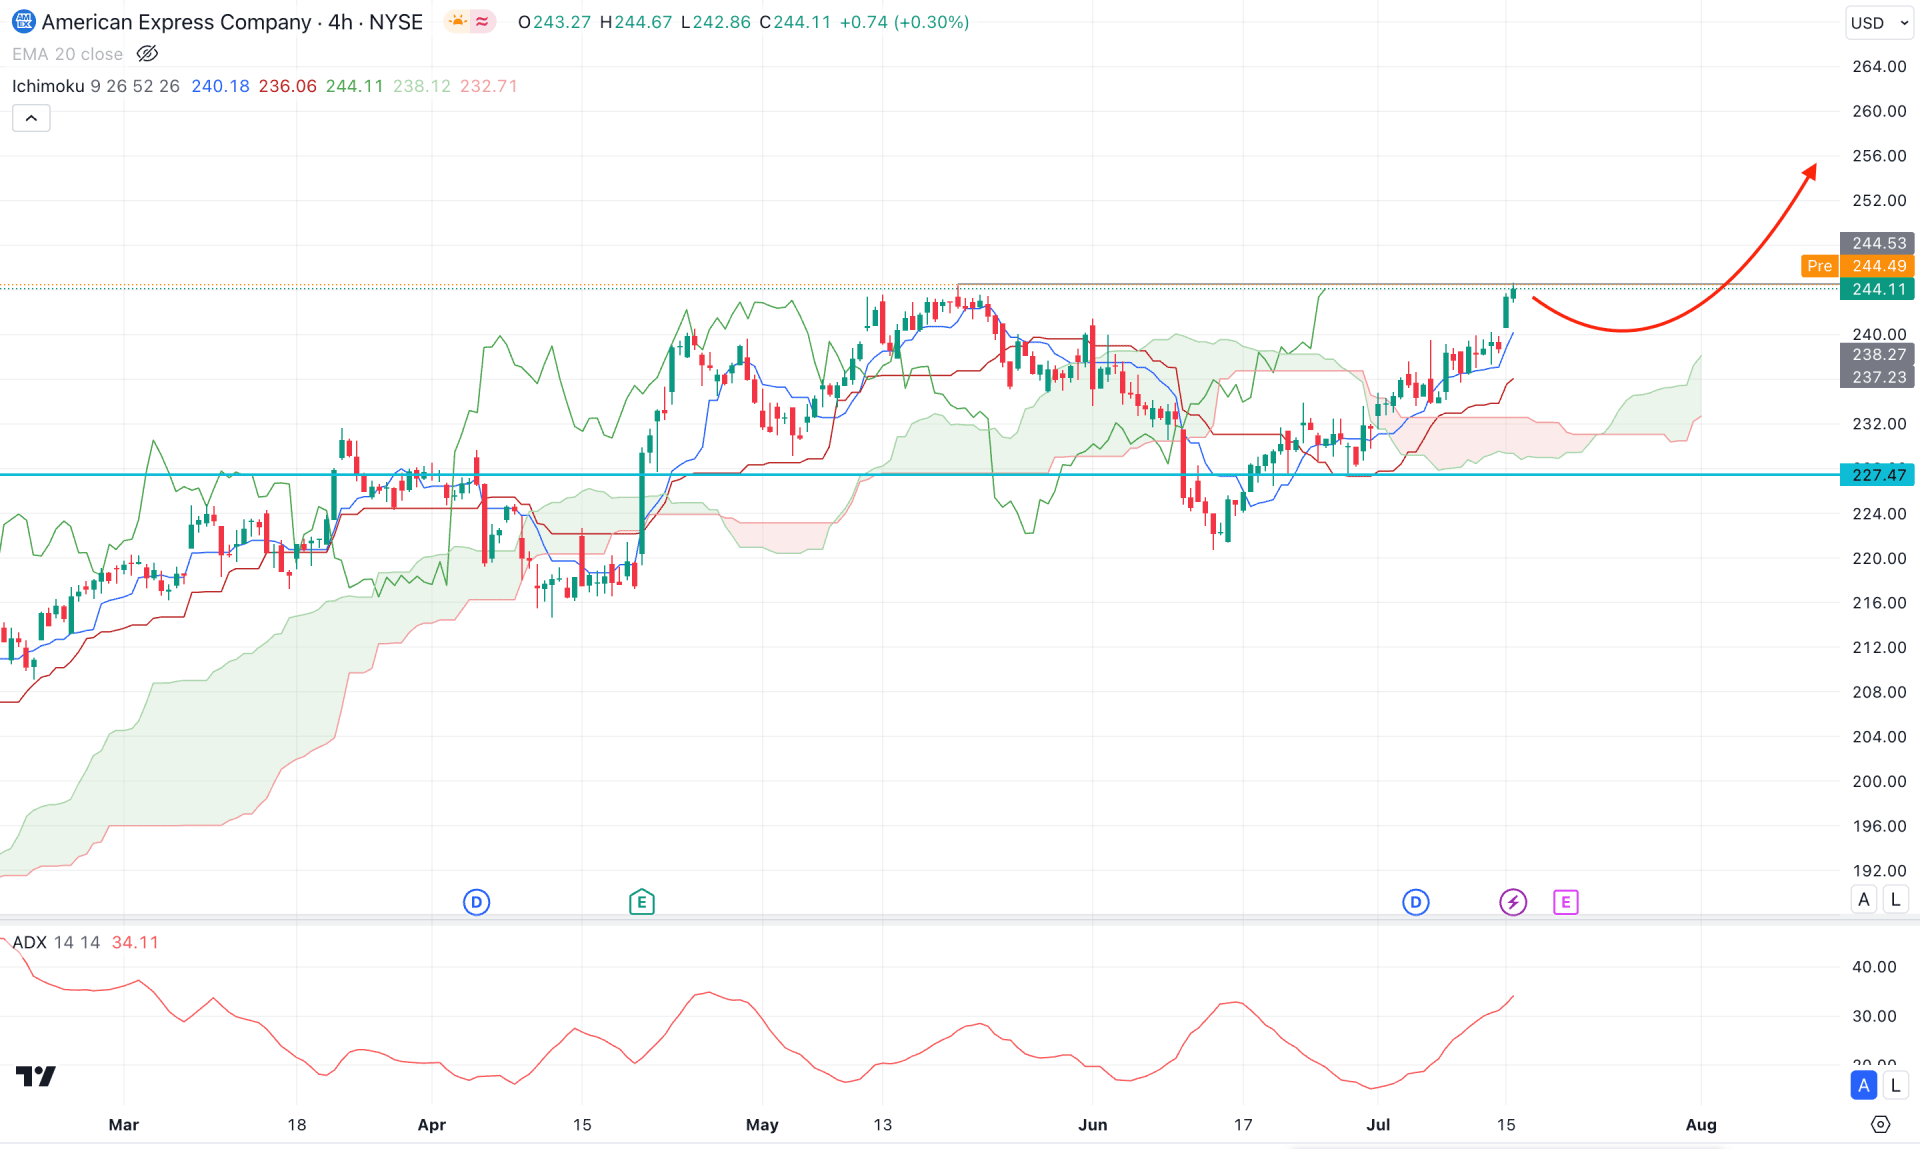Click the purple lightning event marker
Viewport: 1920px width, 1149px height.
1513,902
